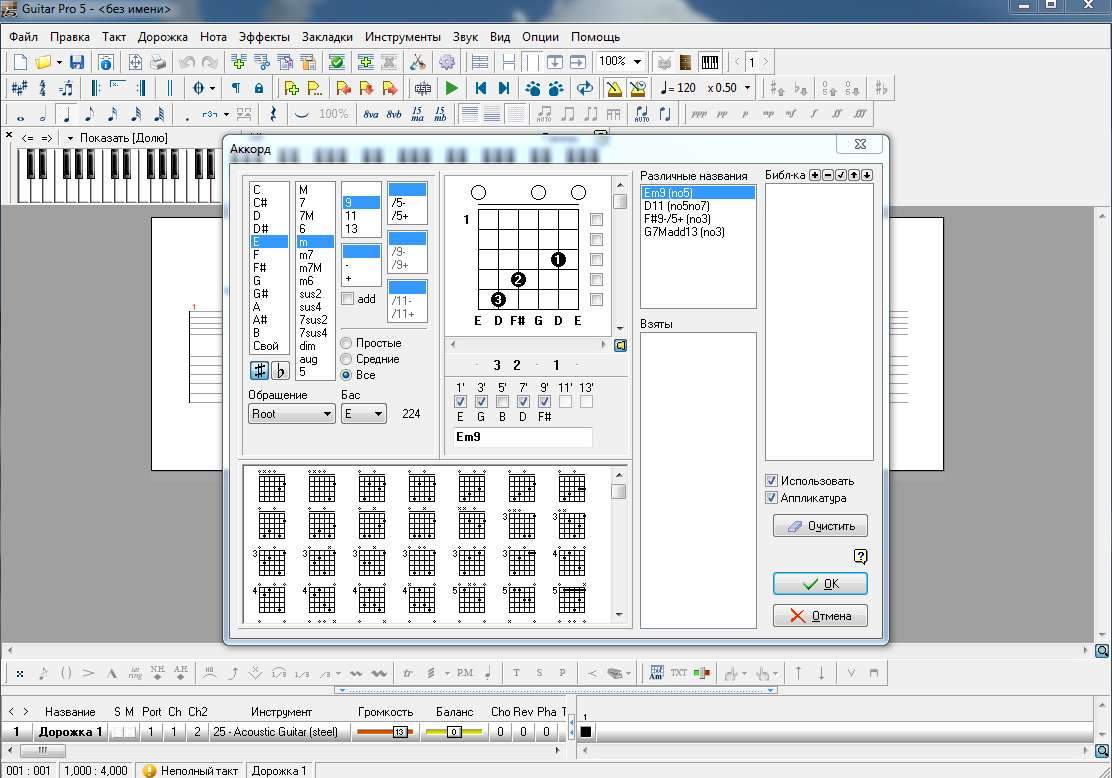
Task: Click the loop playback icon
Action: [585, 88]
